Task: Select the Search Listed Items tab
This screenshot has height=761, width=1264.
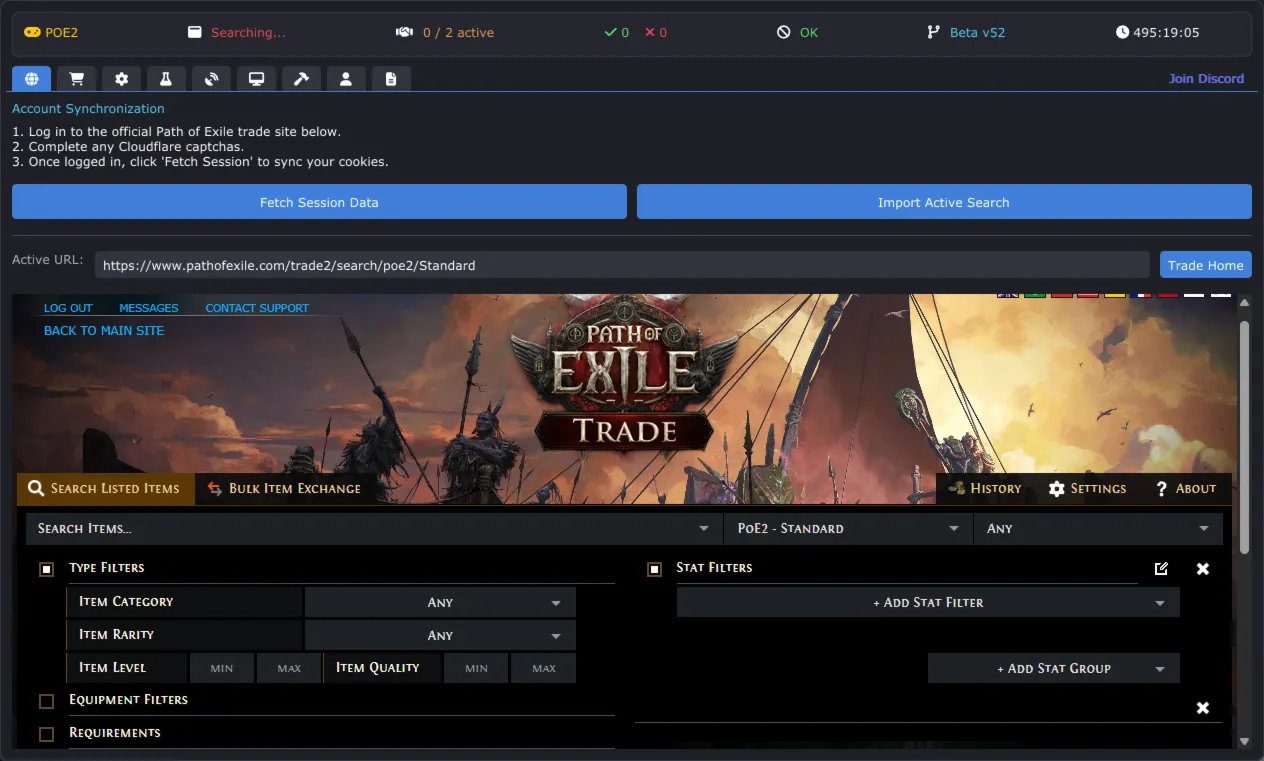Action: pyautogui.click(x=105, y=488)
